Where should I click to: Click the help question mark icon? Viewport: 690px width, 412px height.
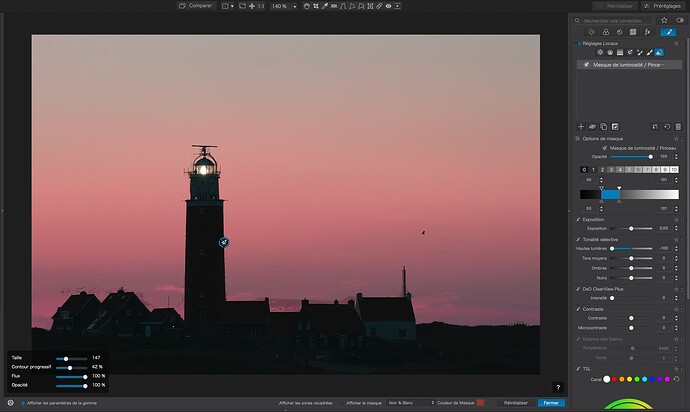[x=558, y=387]
